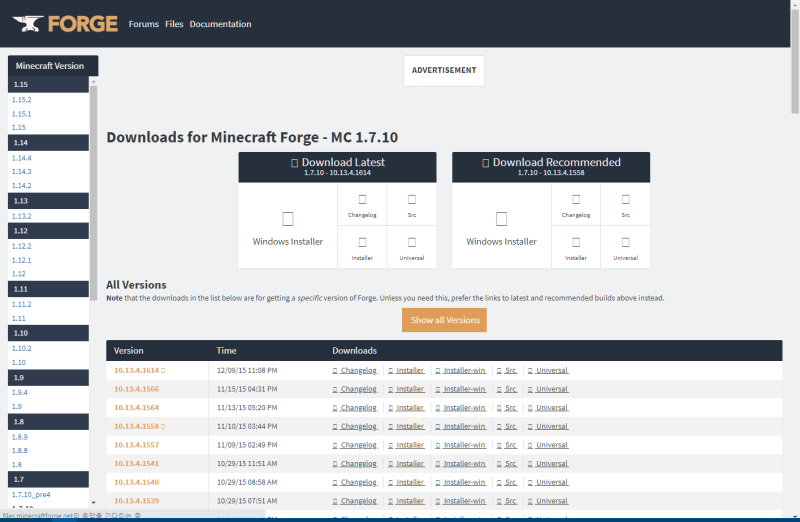Select Minecraft version 1.12.2

[x=21, y=246]
